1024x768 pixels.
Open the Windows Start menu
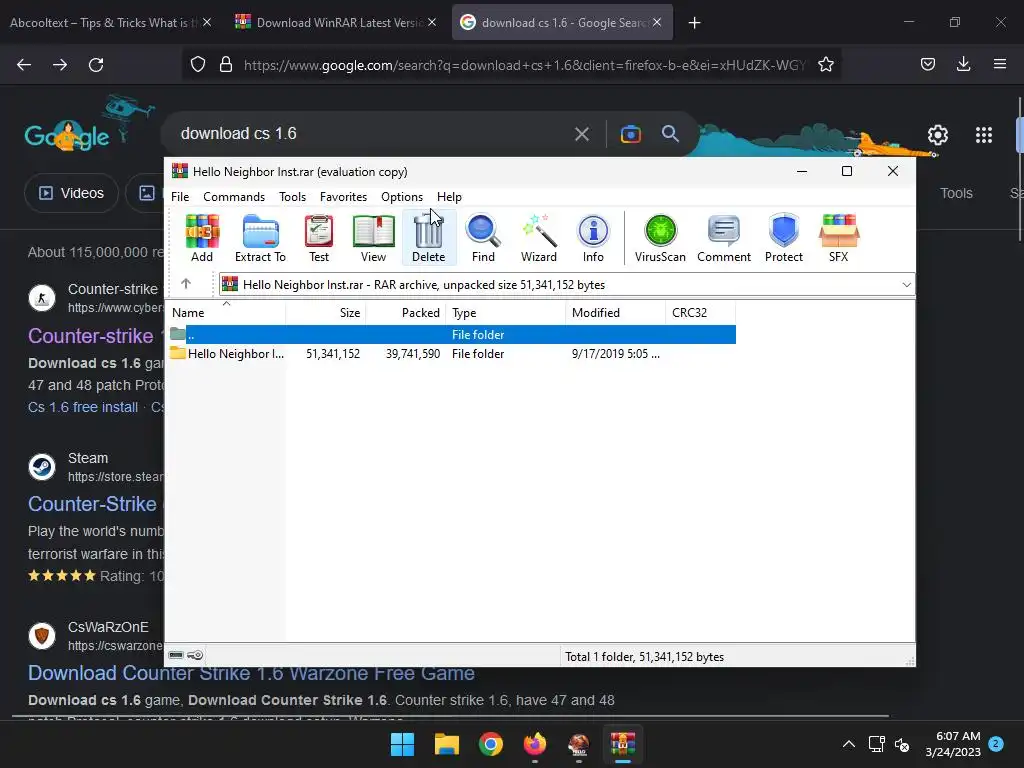click(x=402, y=744)
